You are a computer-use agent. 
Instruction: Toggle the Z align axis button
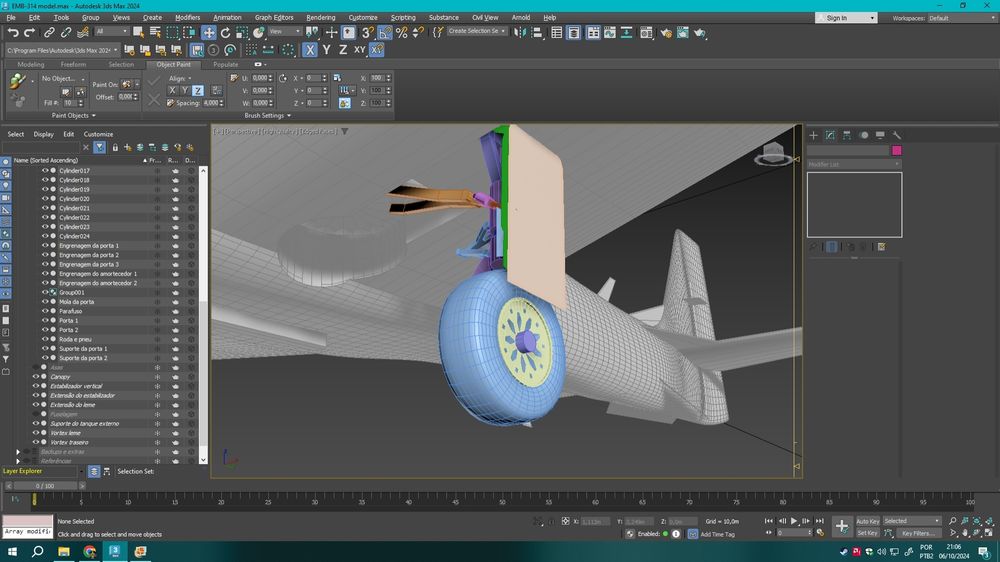point(198,91)
